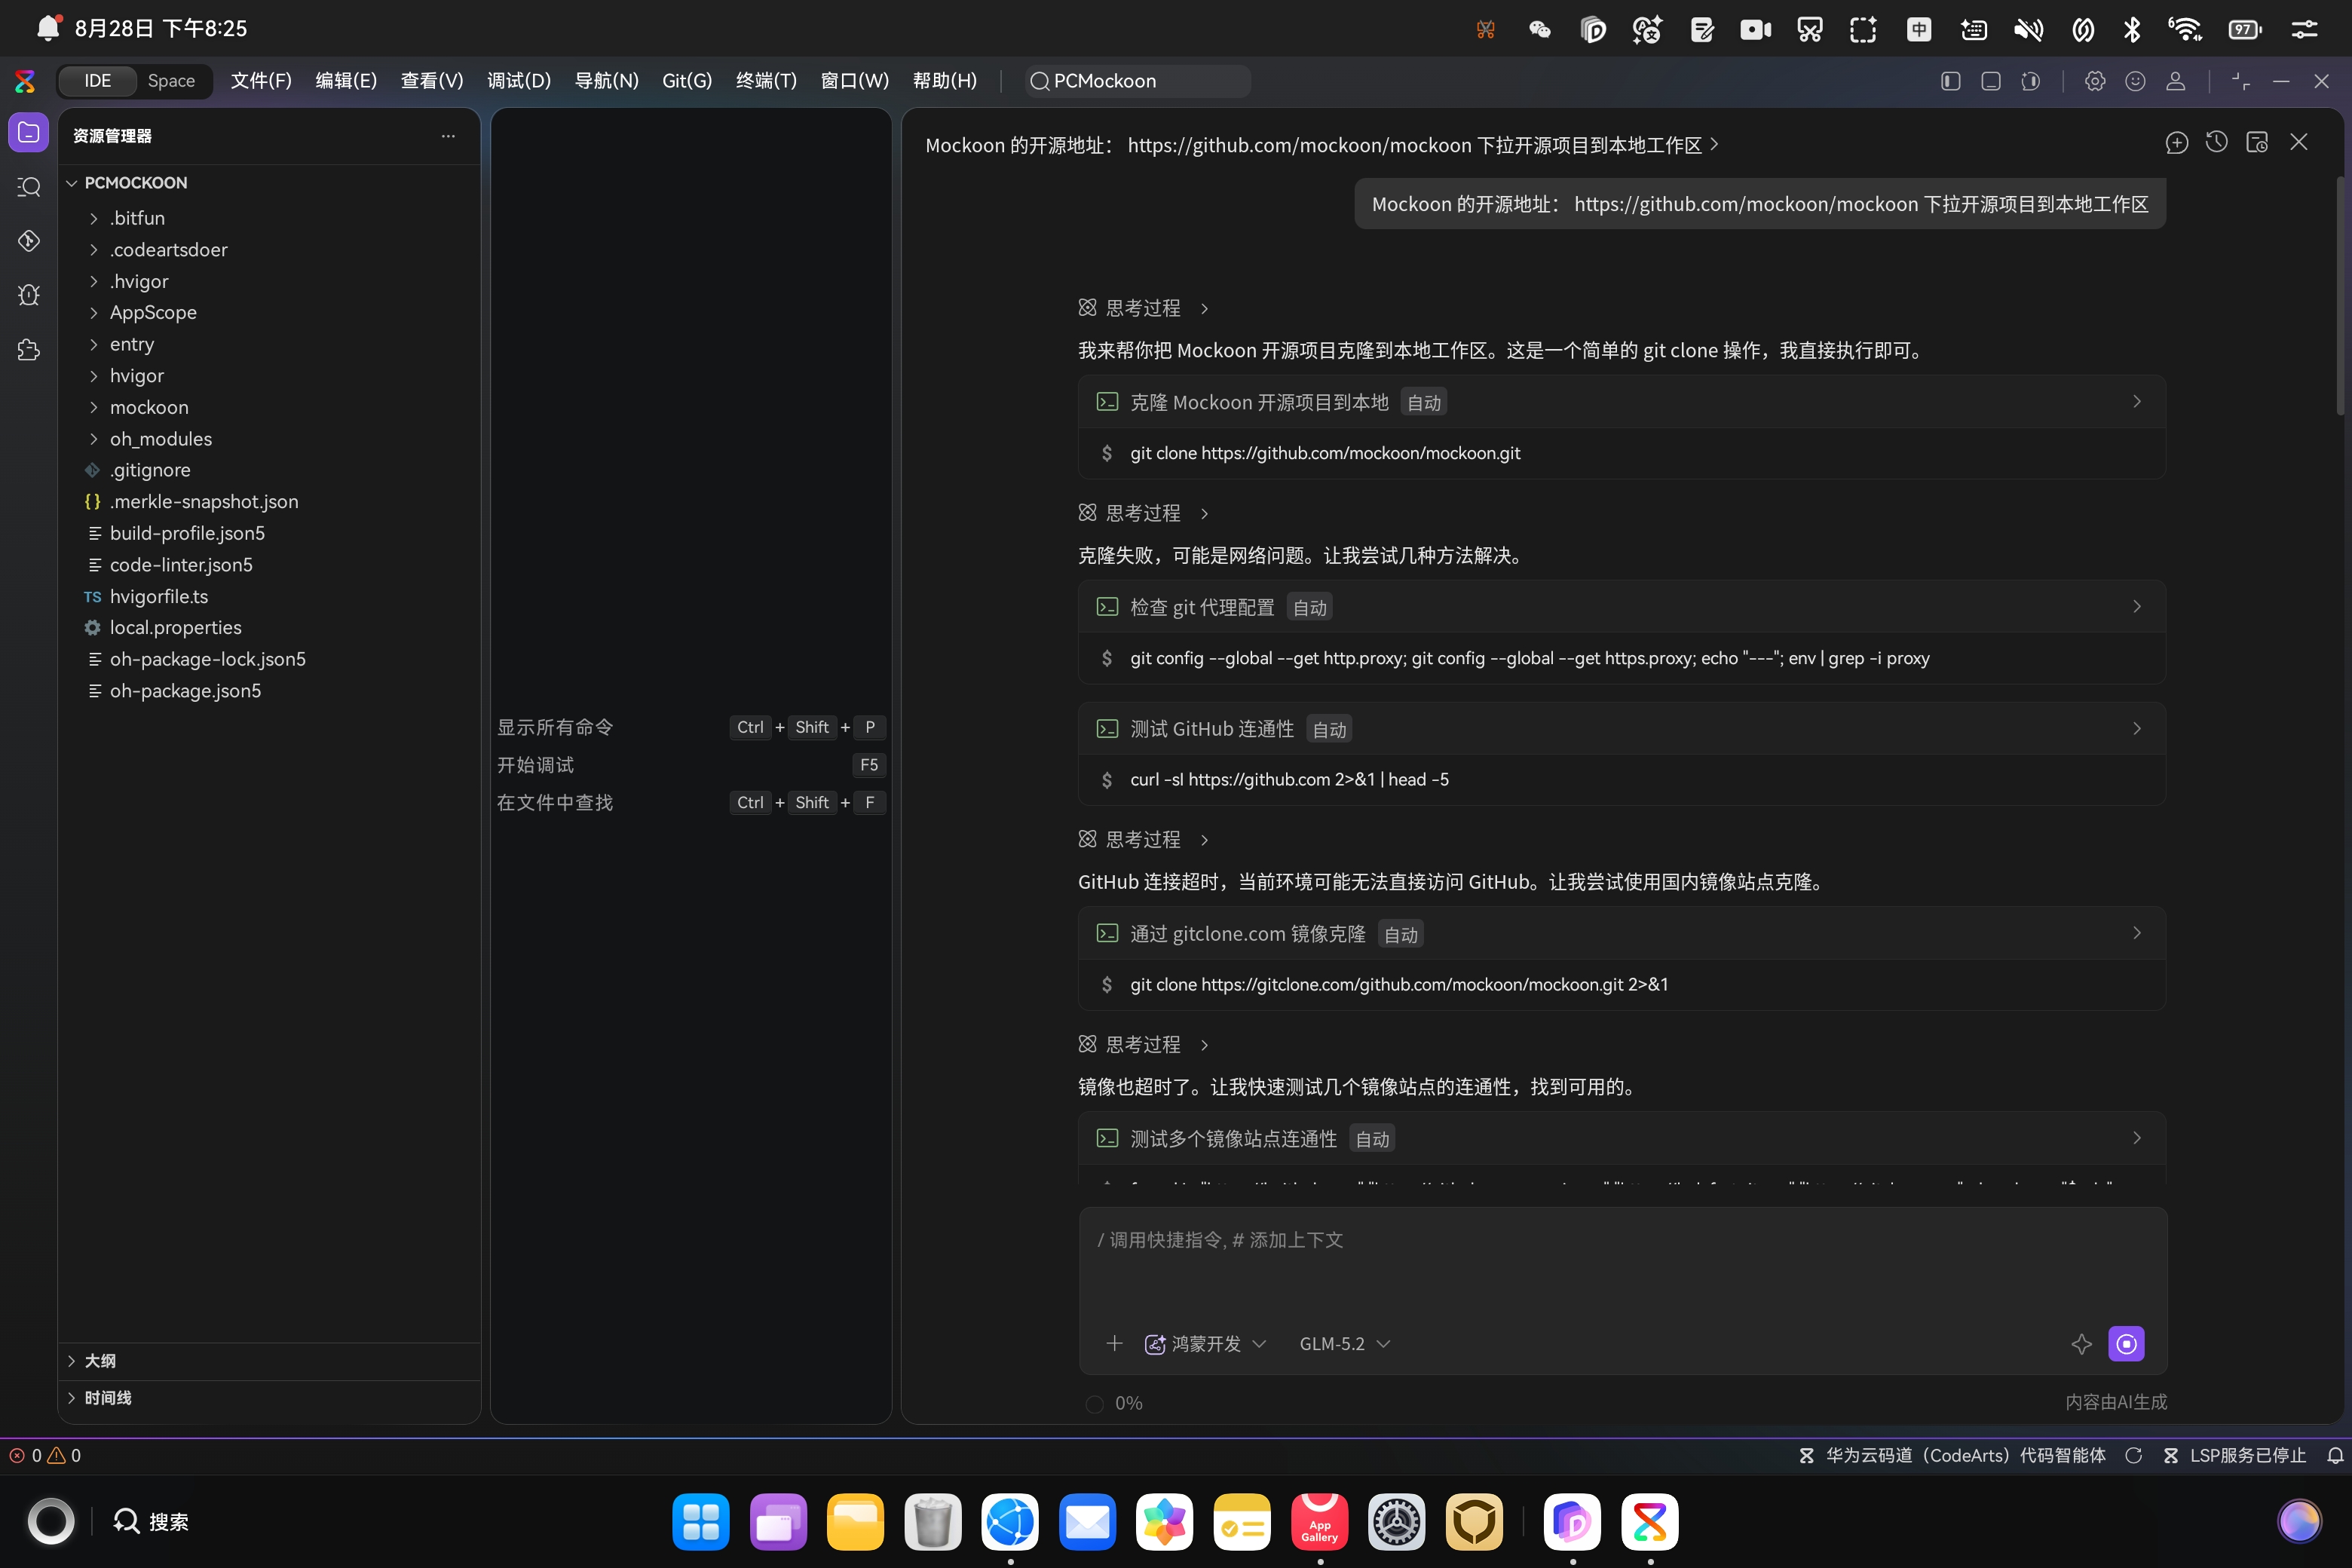Open the Explorer sidebar icon

tap(28, 132)
